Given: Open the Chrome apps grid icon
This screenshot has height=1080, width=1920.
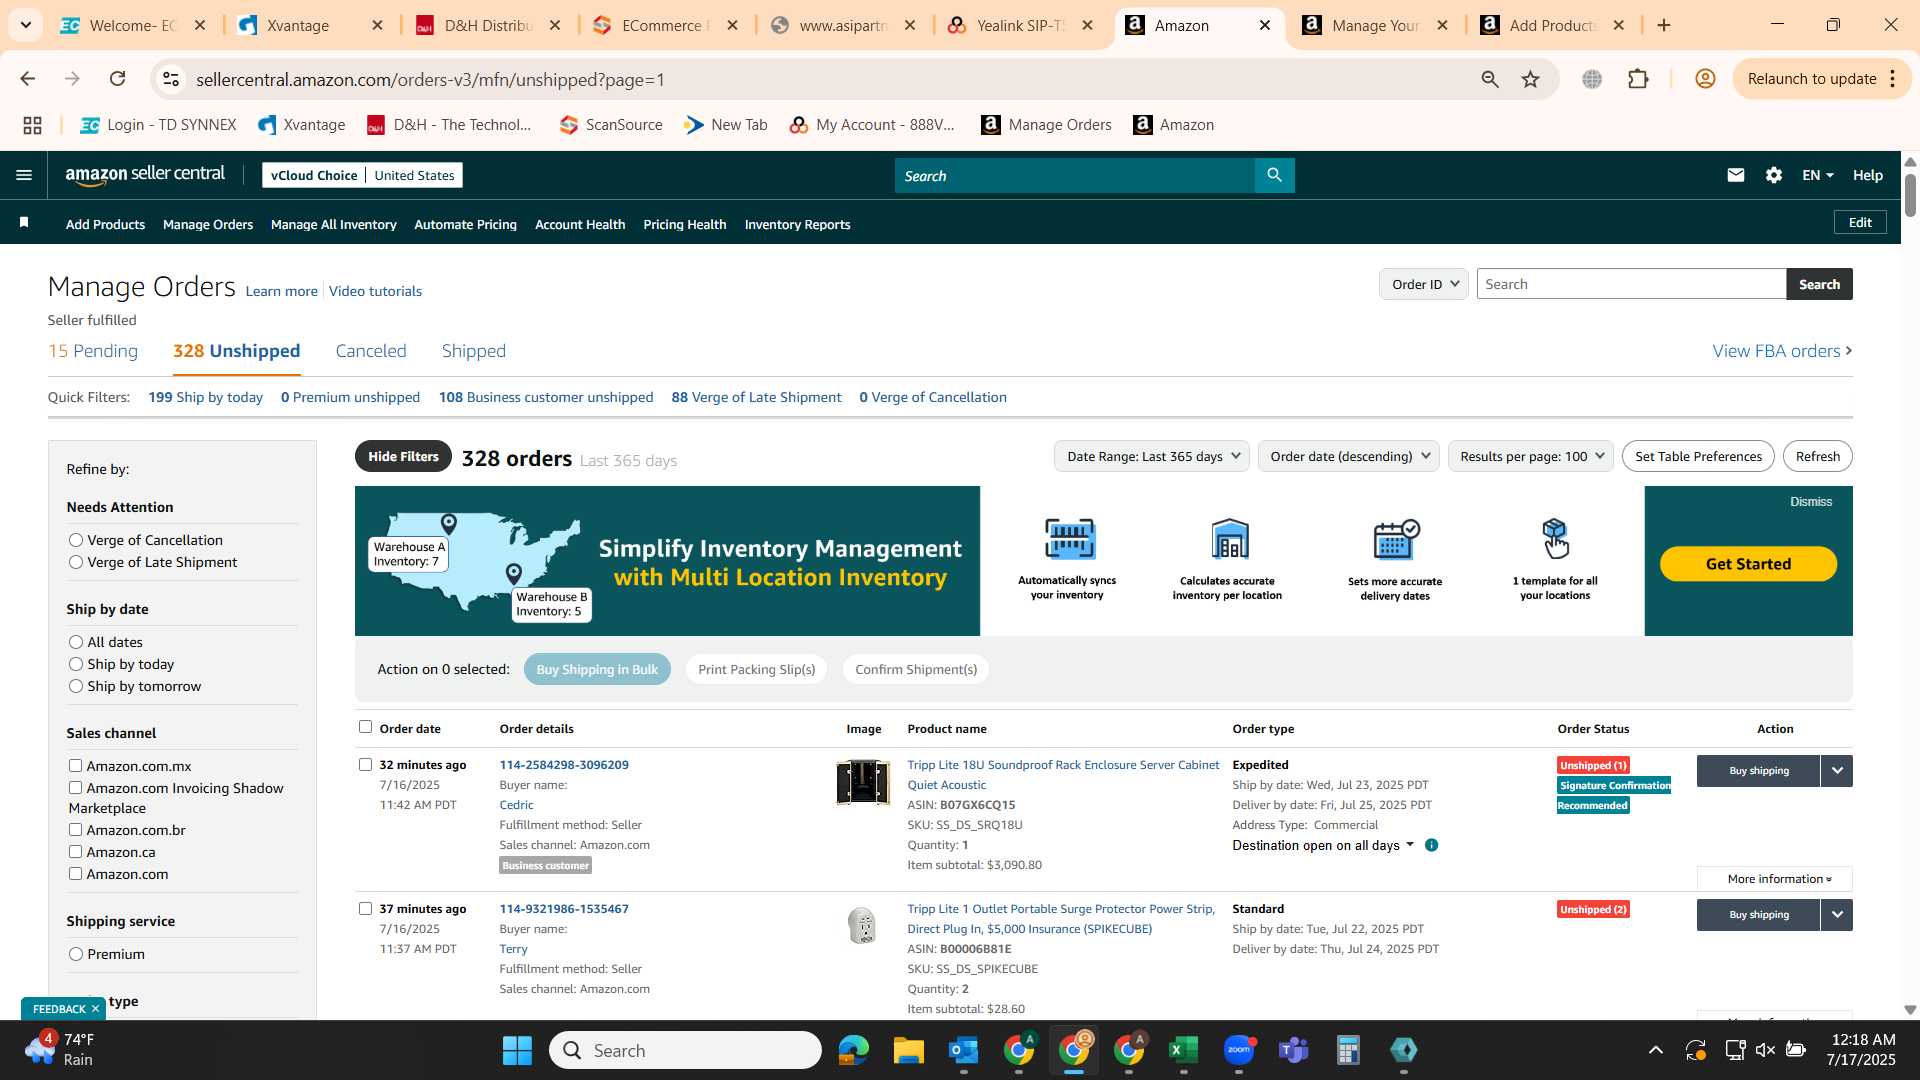Looking at the screenshot, I should [32, 125].
